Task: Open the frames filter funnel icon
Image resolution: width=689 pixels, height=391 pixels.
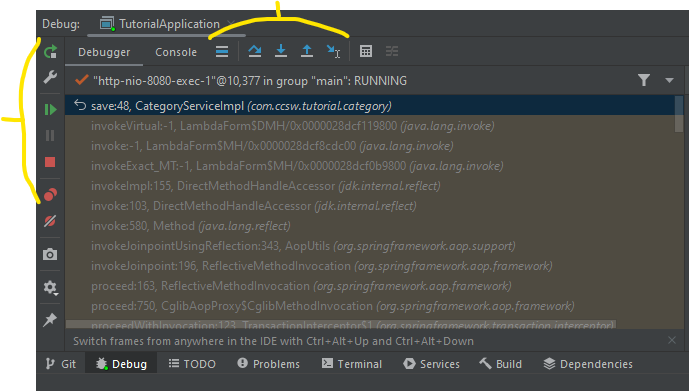Action: tap(644, 80)
